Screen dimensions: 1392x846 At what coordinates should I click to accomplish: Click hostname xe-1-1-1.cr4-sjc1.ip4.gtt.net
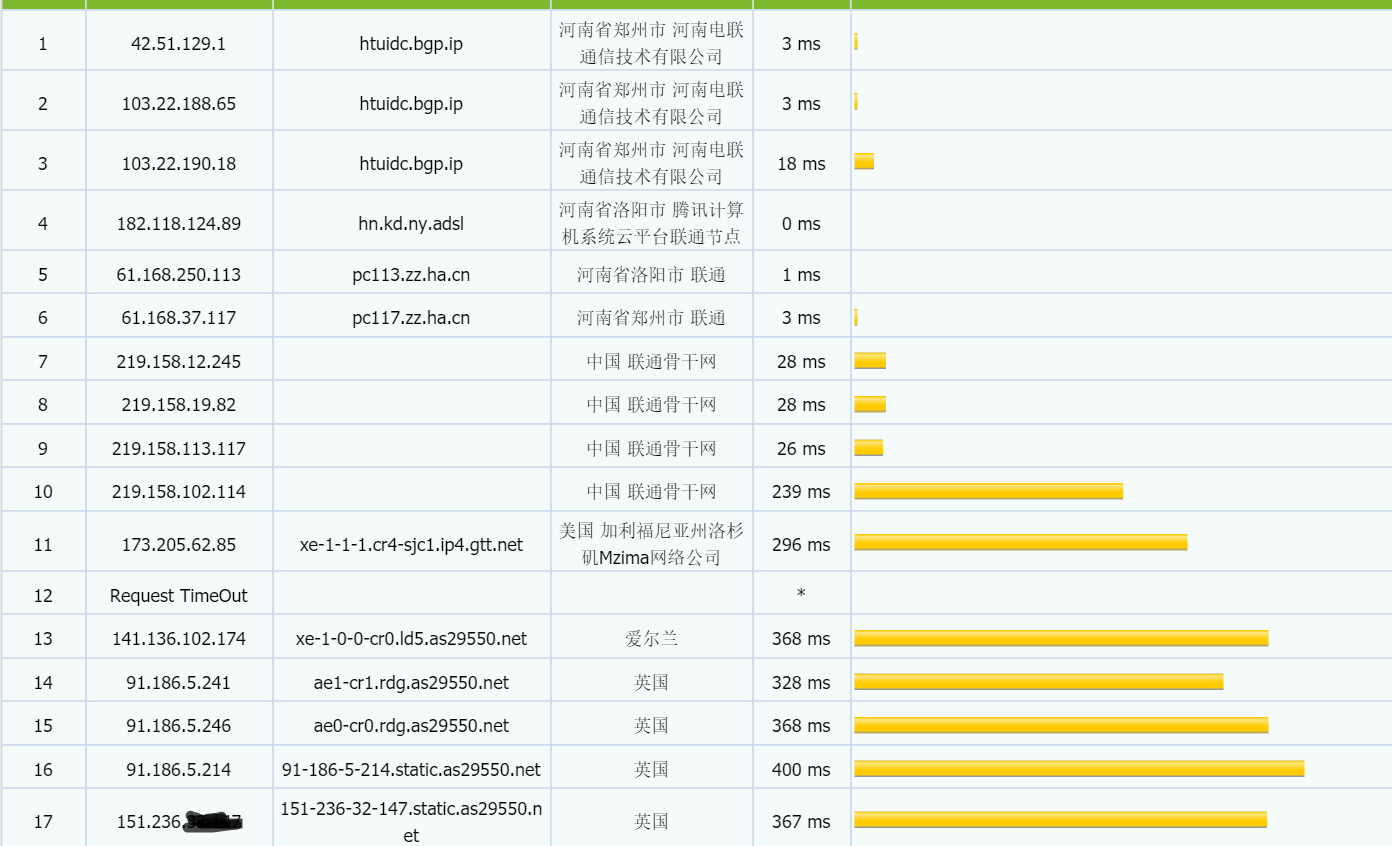pos(411,545)
